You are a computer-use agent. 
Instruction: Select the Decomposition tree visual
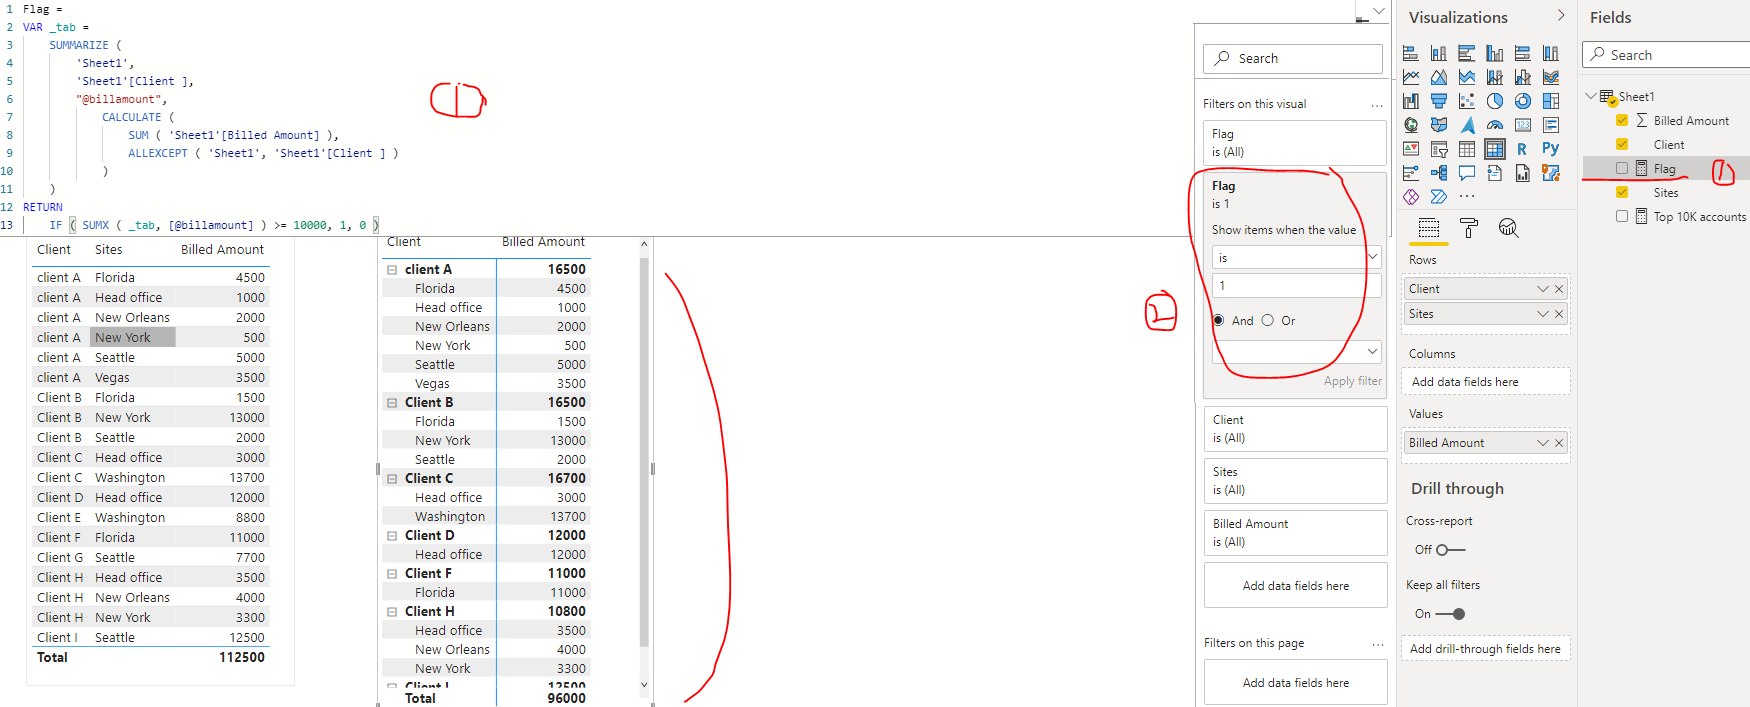(x=1439, y=173)
